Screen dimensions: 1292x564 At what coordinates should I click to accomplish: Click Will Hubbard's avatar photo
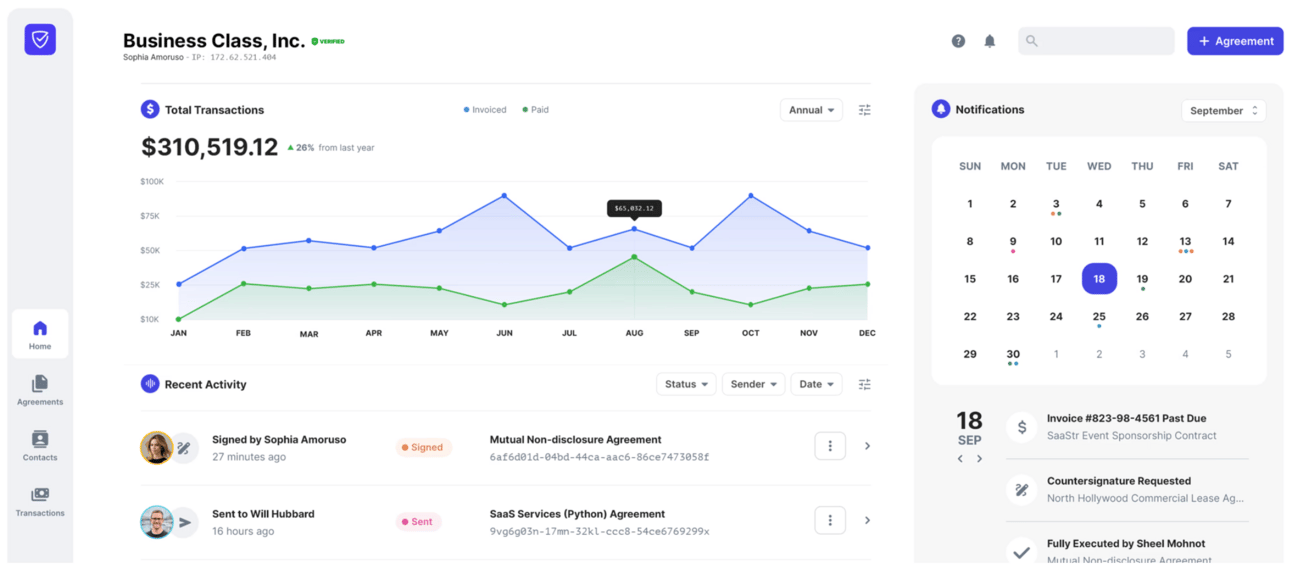(x=157, y=522)
